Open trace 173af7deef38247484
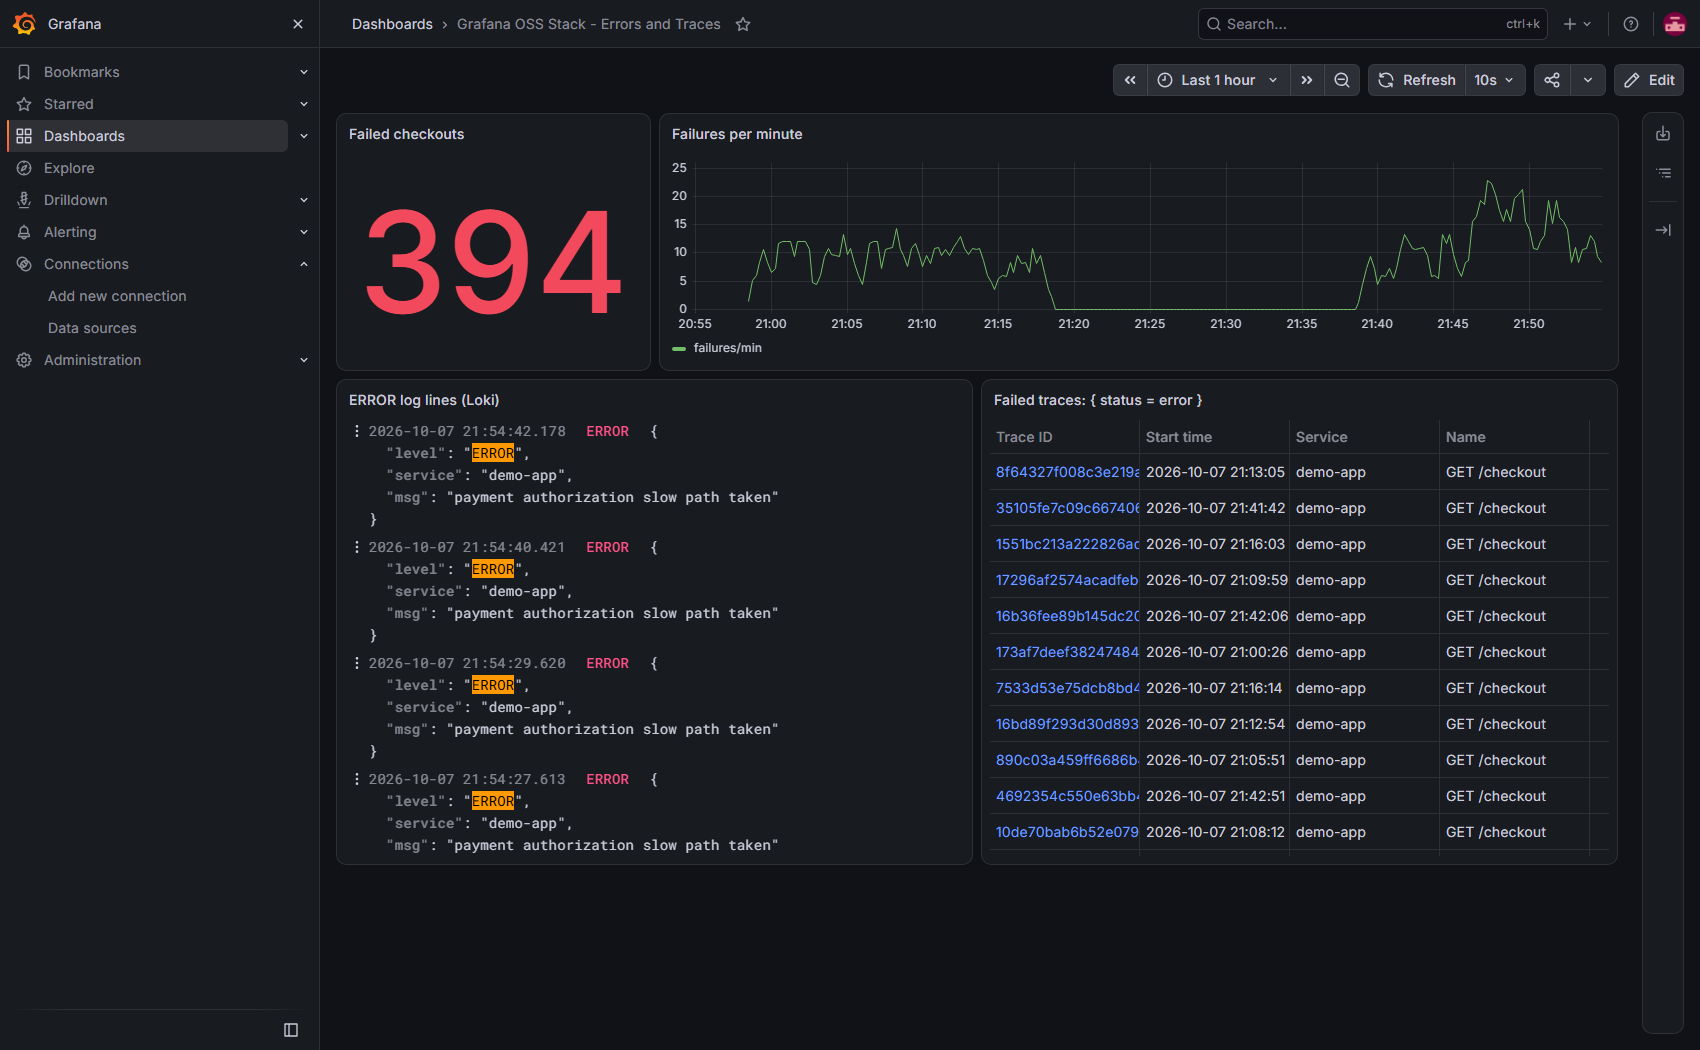 coord(1067,652)
